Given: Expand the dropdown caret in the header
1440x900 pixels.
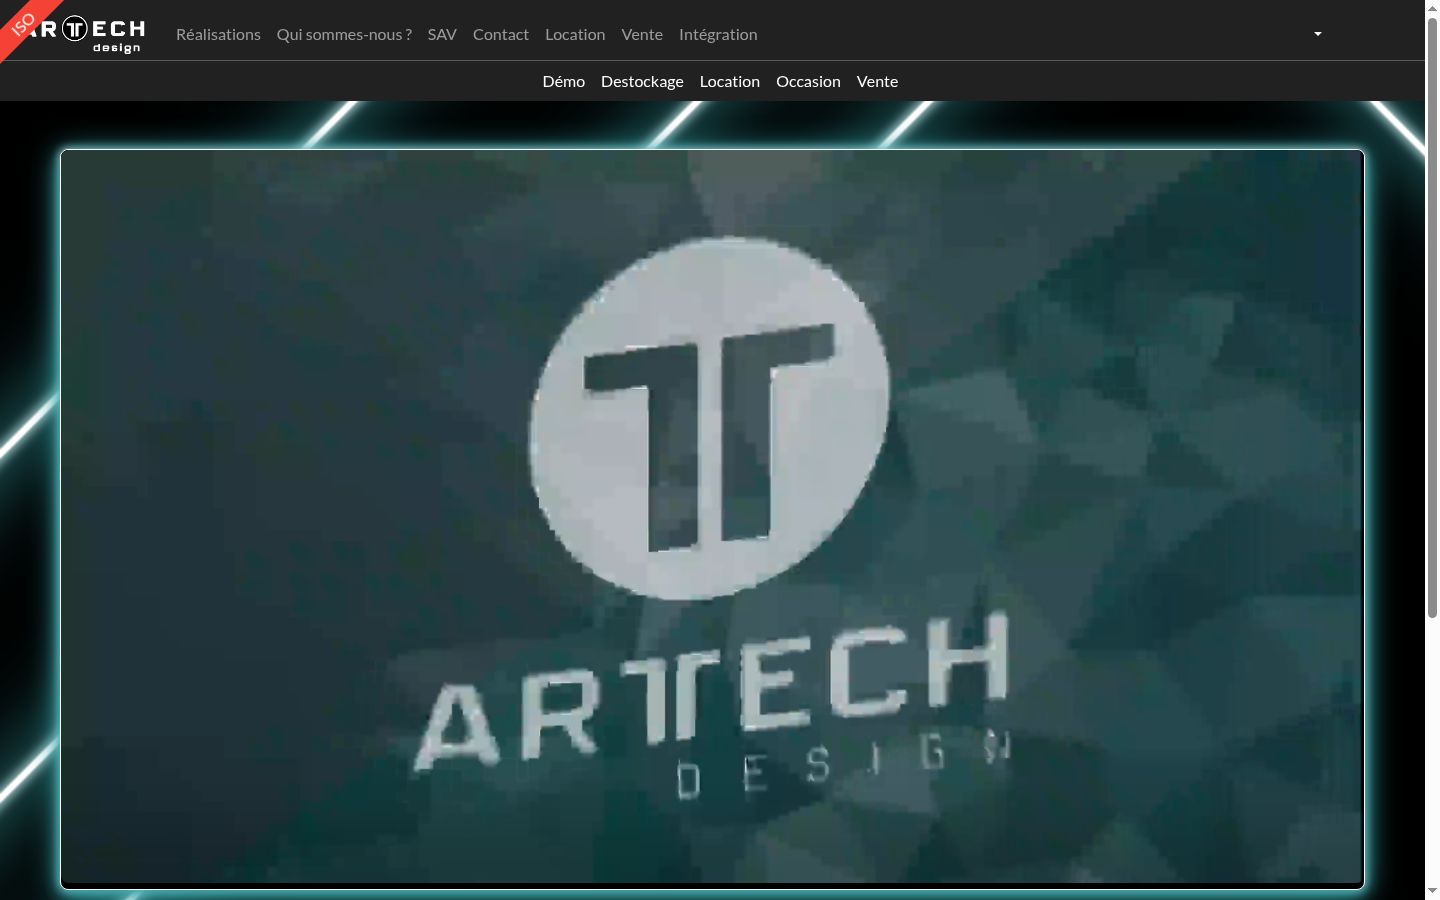Looking at the screenshot, I should 1318,34.
